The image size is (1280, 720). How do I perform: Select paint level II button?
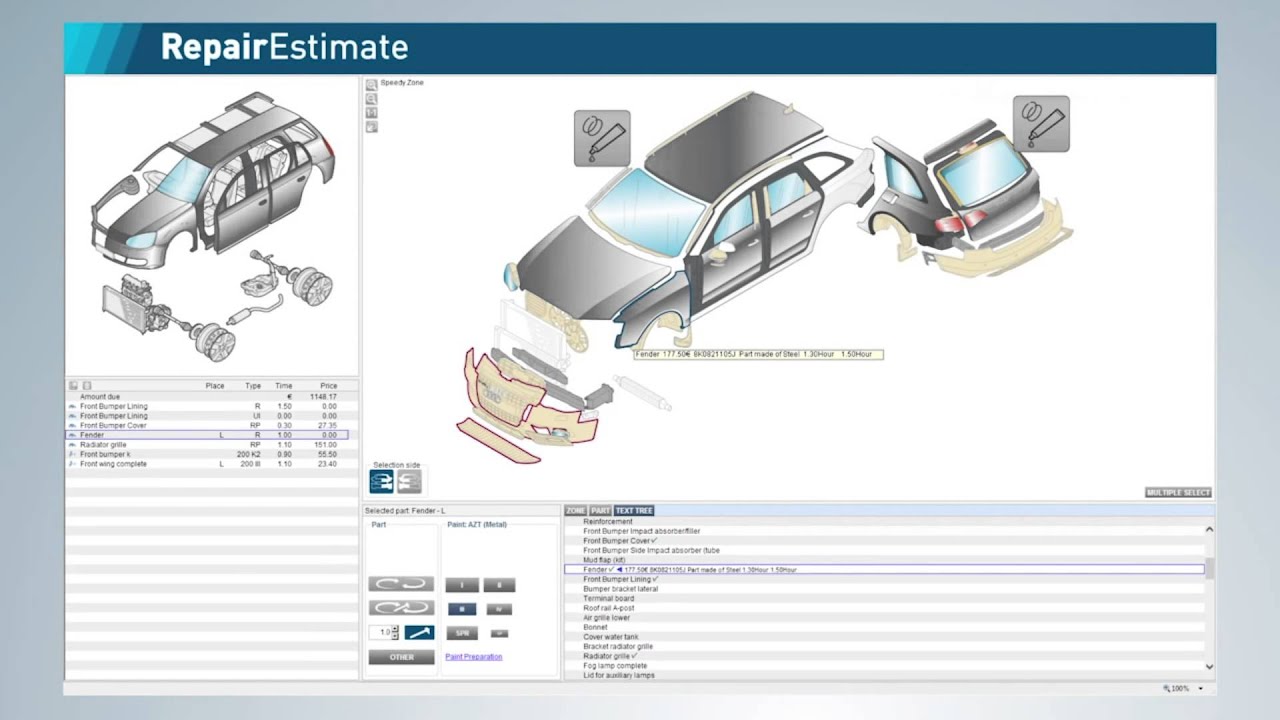tap(499, 585)
